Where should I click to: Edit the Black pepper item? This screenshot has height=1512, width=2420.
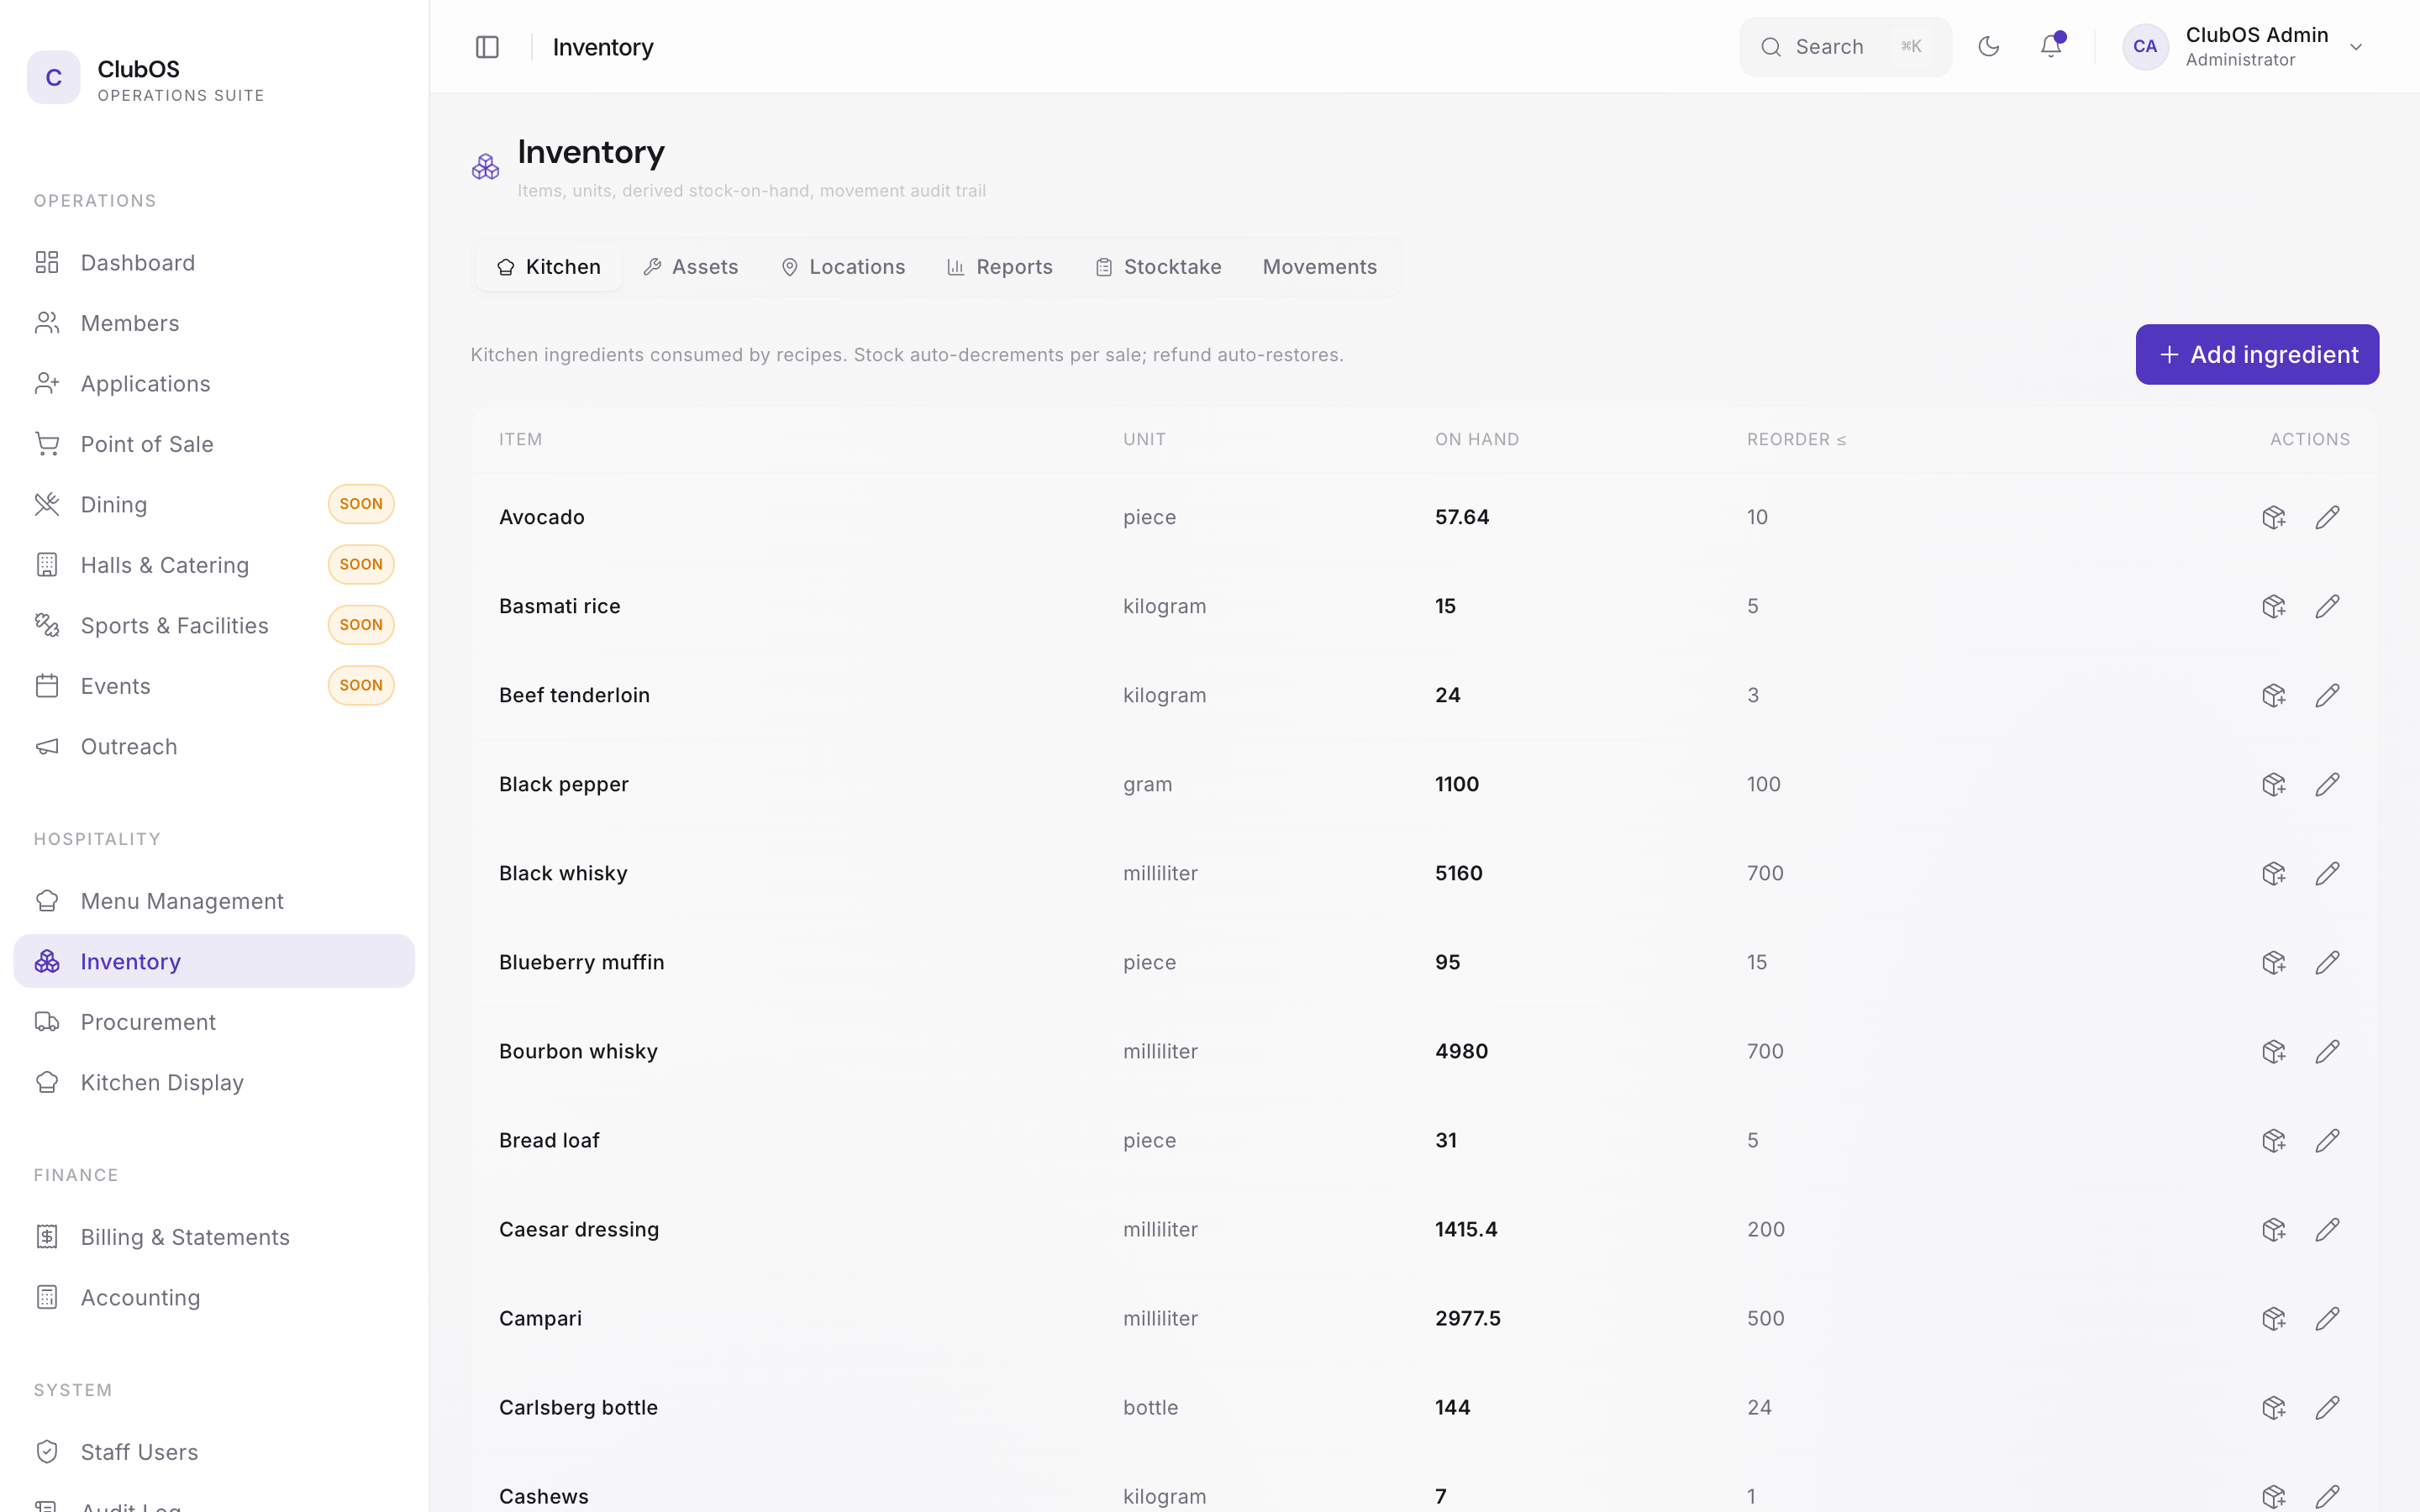point(2327,784)
